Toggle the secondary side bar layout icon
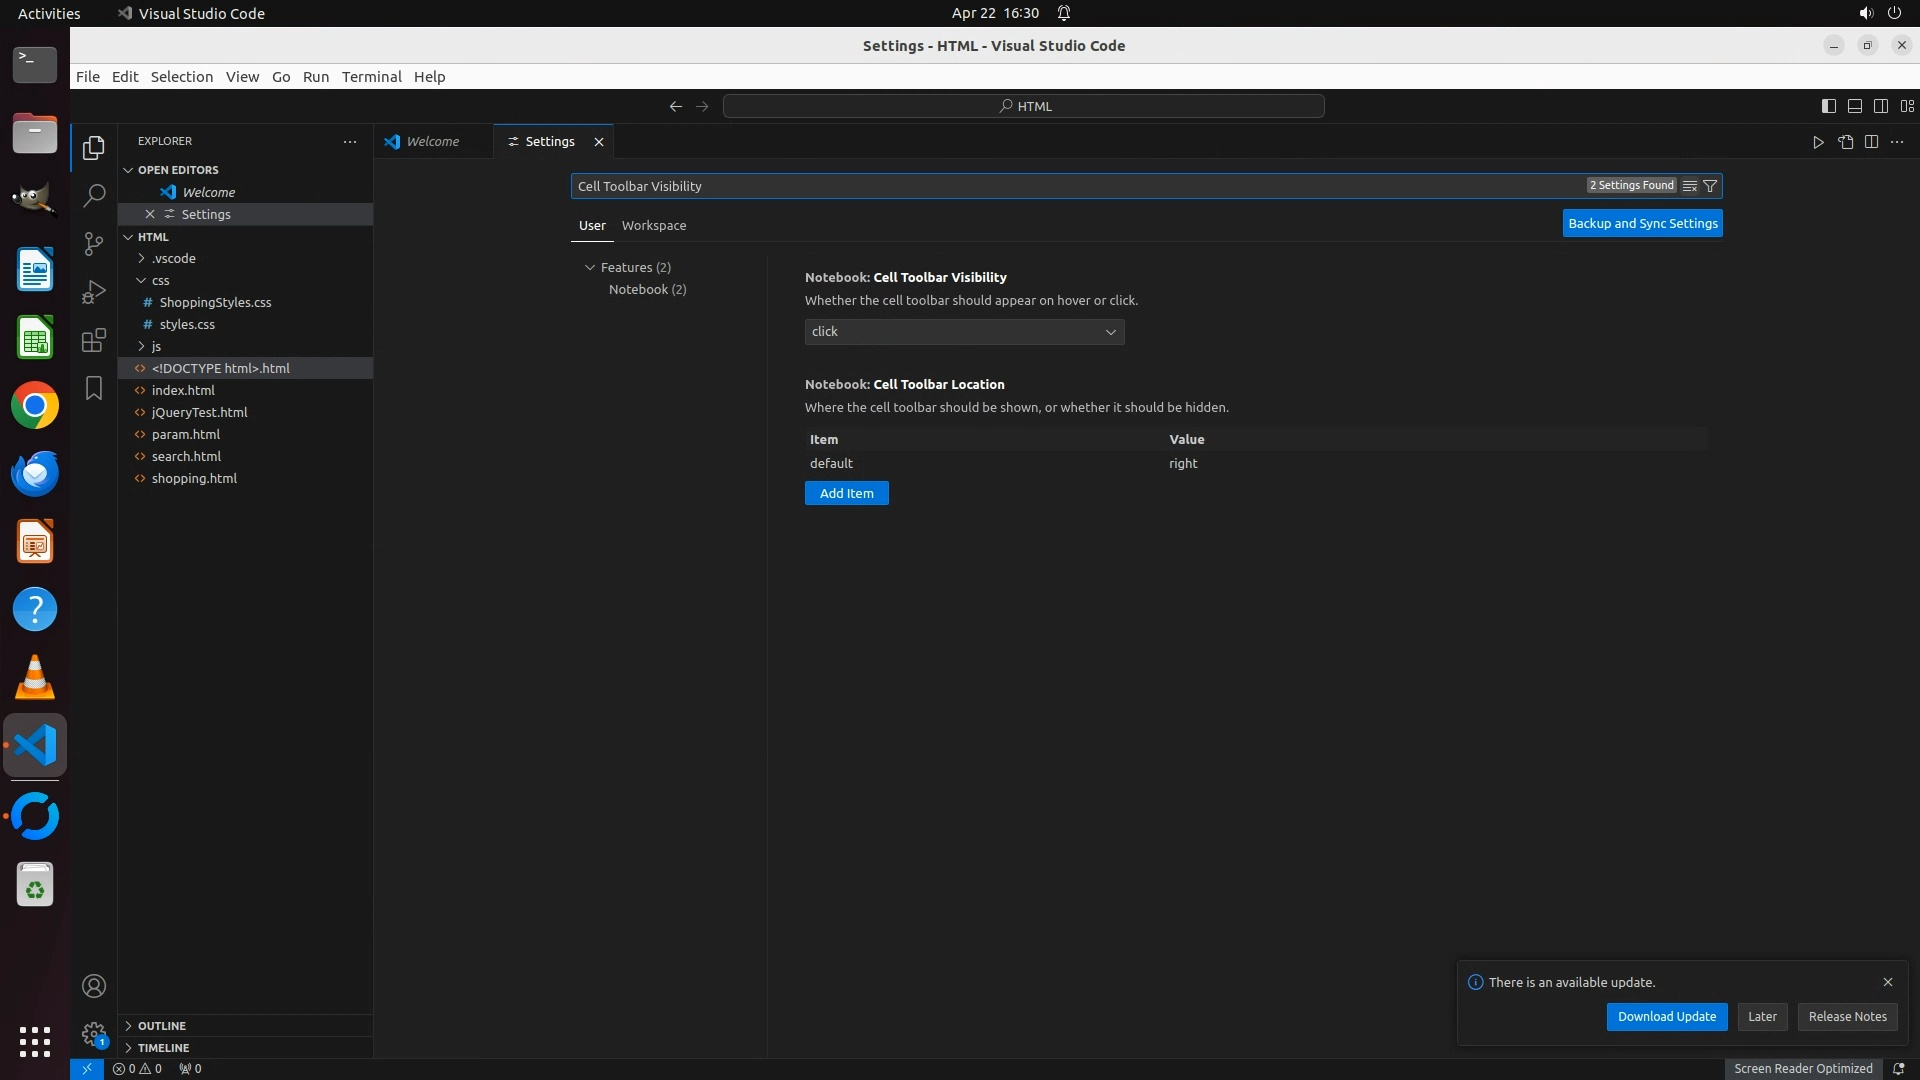The height and width of the screenshot is (1080, 1920). click(1880, 106)
